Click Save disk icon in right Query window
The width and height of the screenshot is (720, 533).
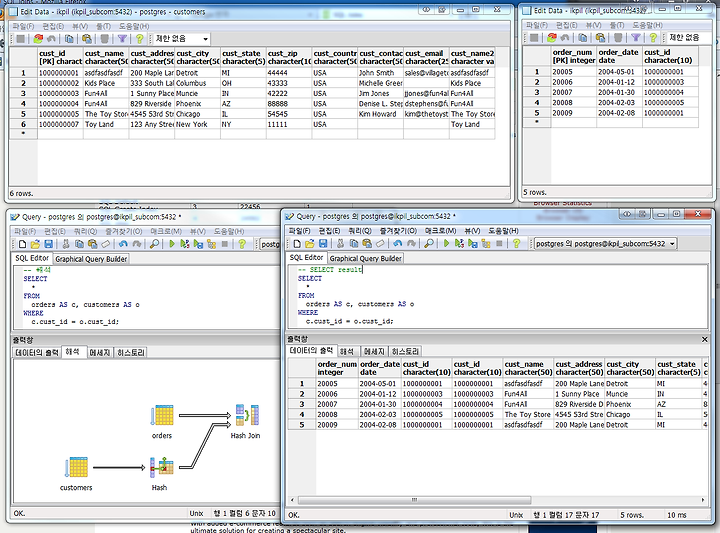pyautogui.click(x=323, y=244)
